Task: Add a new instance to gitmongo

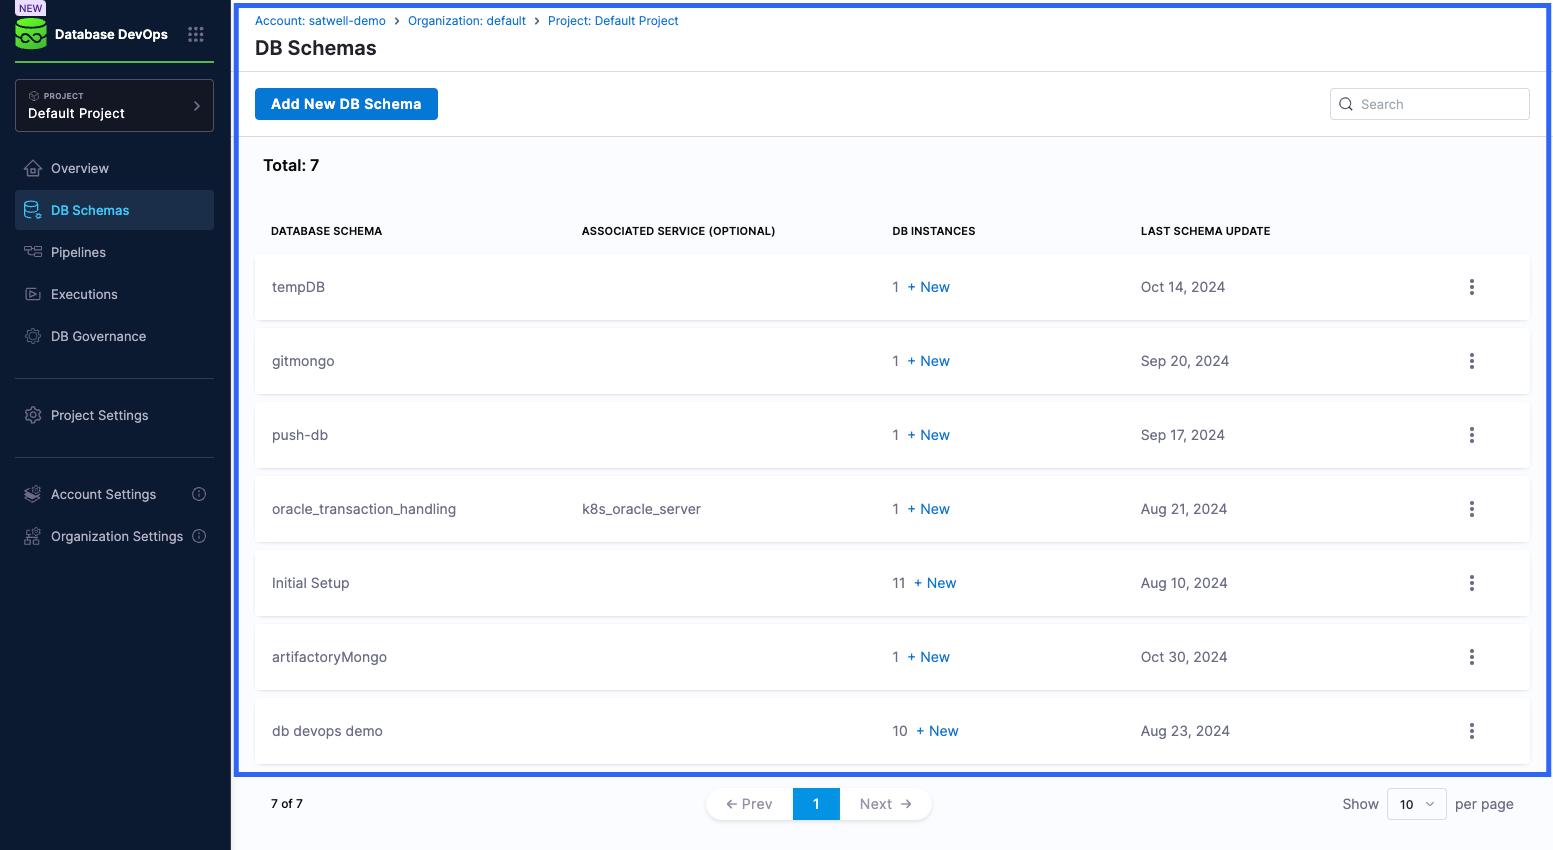Action: tap(929, 361)
